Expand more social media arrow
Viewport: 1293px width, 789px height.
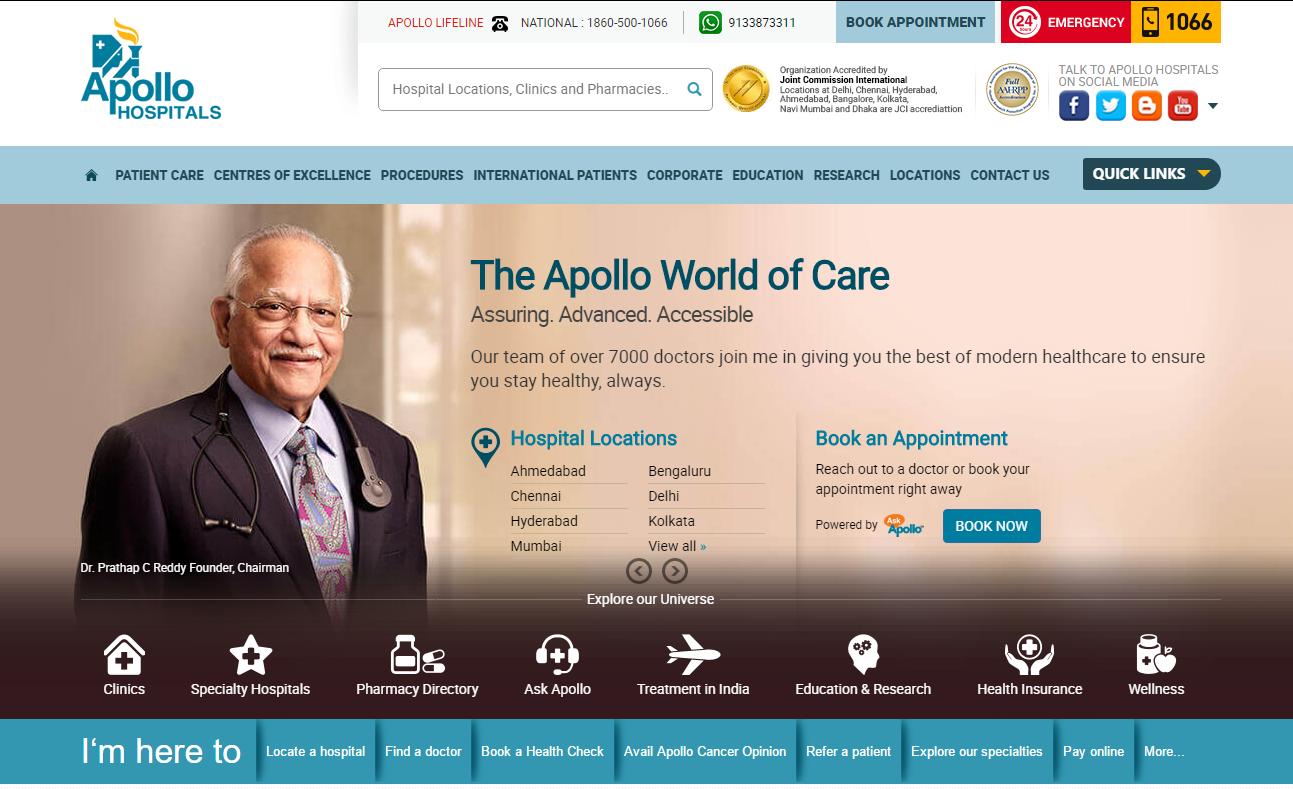[x=1213, y=106]
